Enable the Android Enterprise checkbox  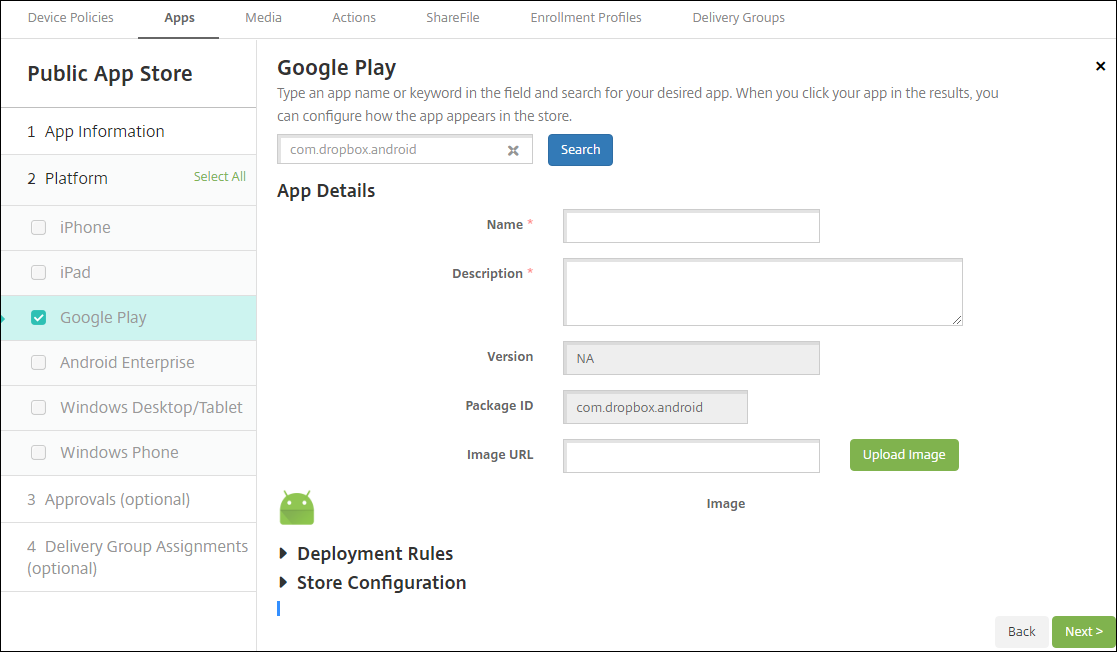click(39, 363)
